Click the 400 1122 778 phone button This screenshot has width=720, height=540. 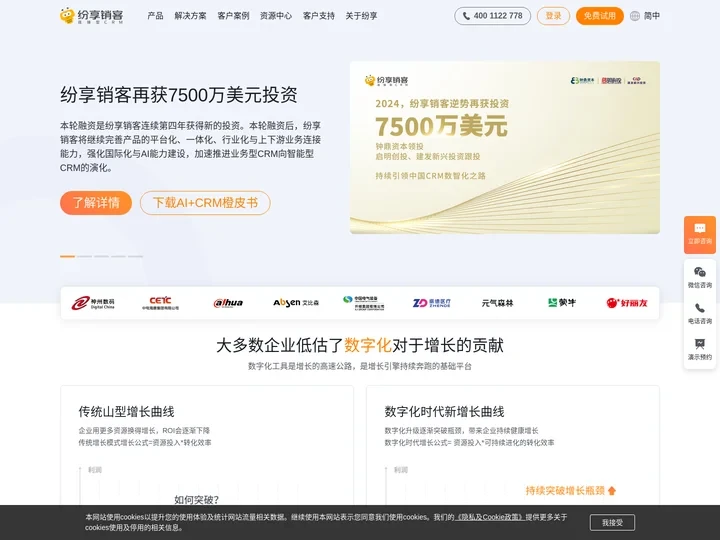pos(492,16)
